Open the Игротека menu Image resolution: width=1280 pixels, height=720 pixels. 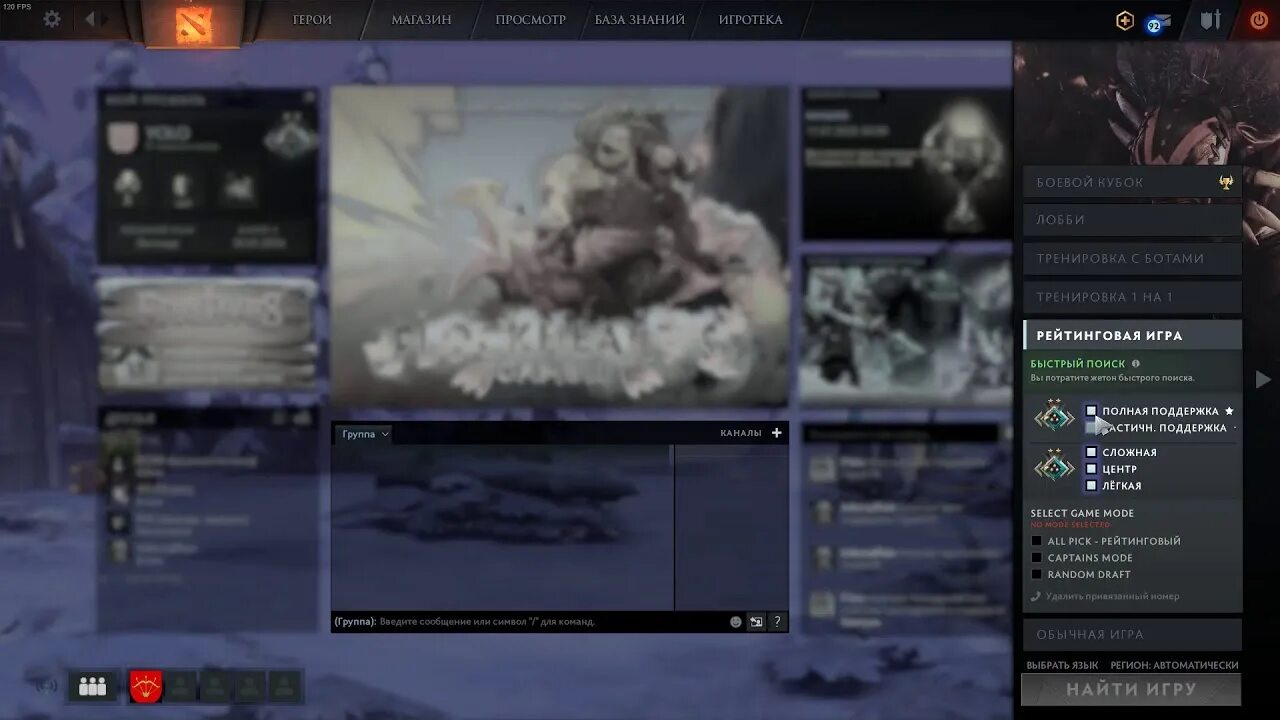[751, 20]
